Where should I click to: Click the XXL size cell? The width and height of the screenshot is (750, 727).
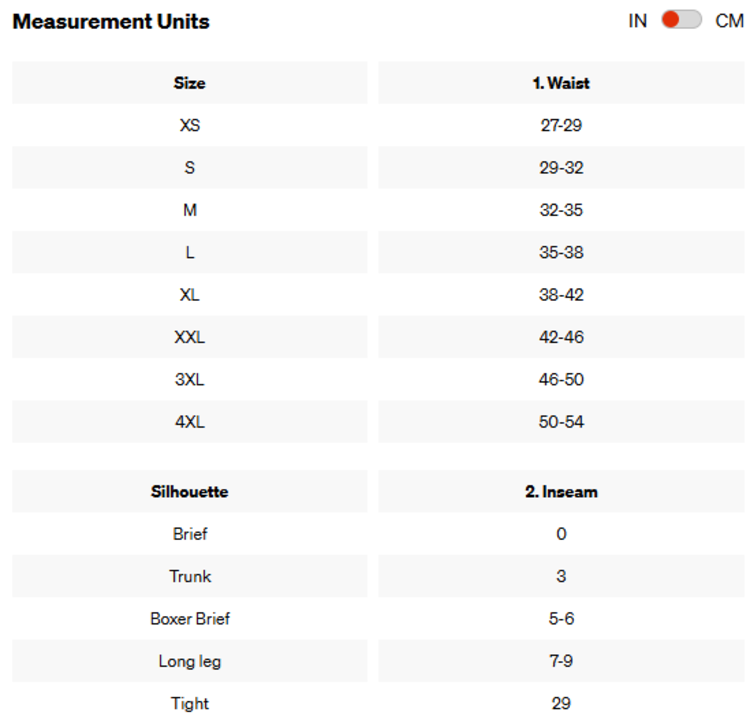point(189,337)
